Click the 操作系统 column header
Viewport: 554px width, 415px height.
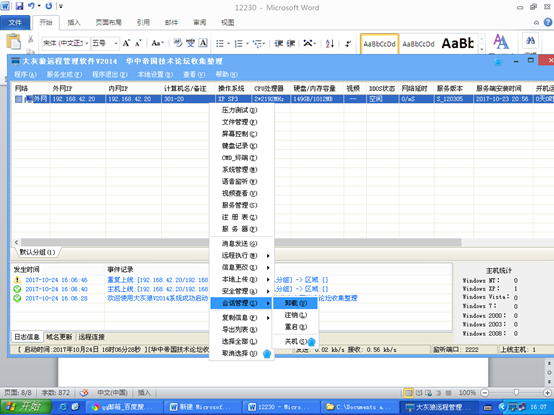(x=233, y=88)
